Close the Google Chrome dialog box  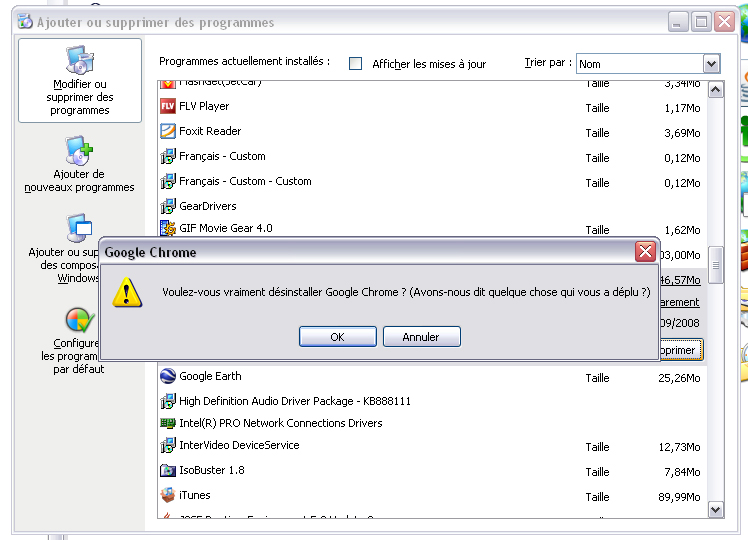click(645, 252)
